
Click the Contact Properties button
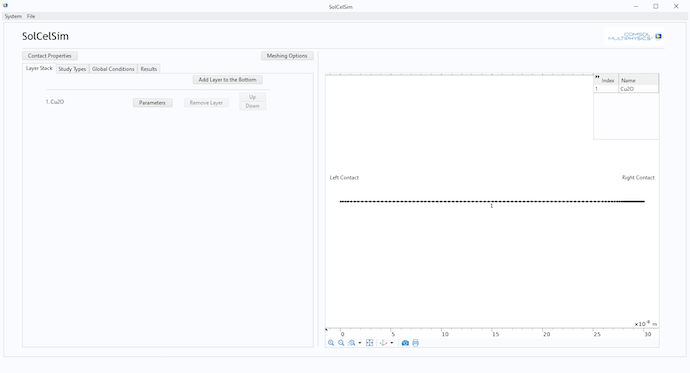(50, 56)
